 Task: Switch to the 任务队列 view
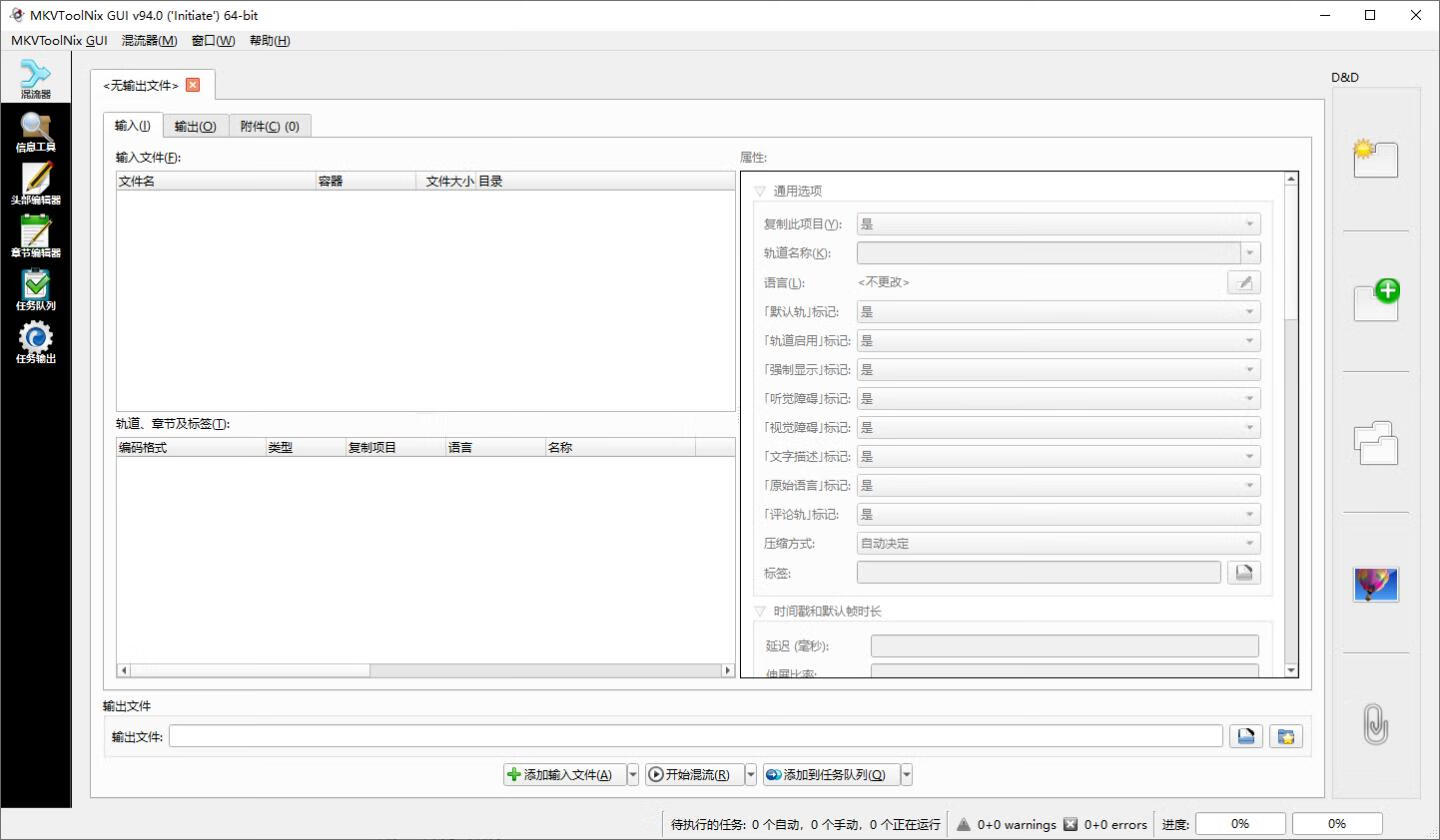click(35, 290)
